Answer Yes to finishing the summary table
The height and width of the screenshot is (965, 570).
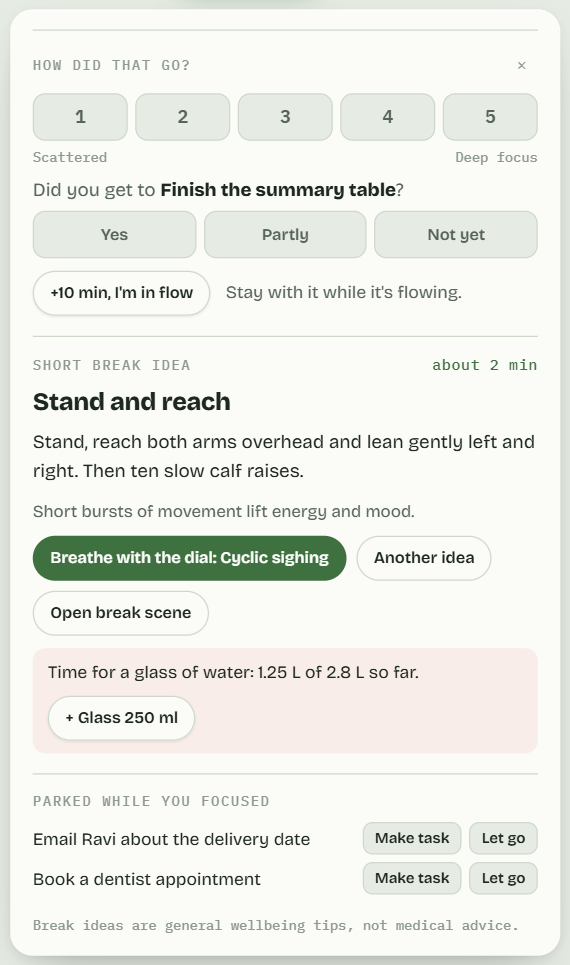pyautogui.click(x=114, y=234)
